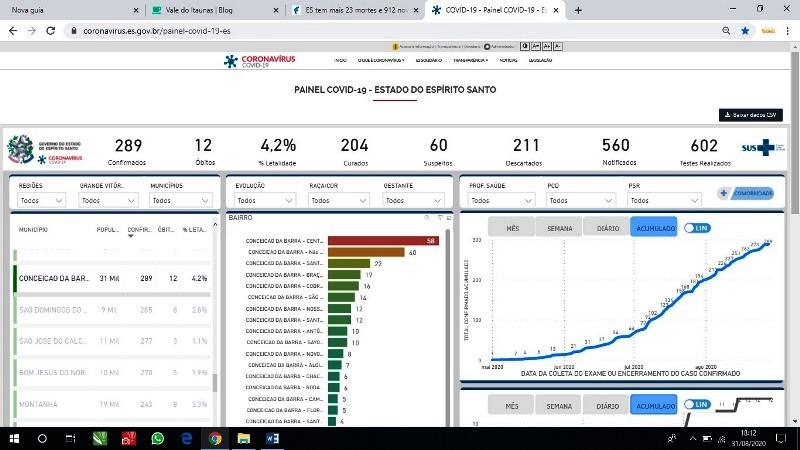This screenshot has width=800, height=450.
Task: Show hidden system tray icons
Action: pos(692,439)
